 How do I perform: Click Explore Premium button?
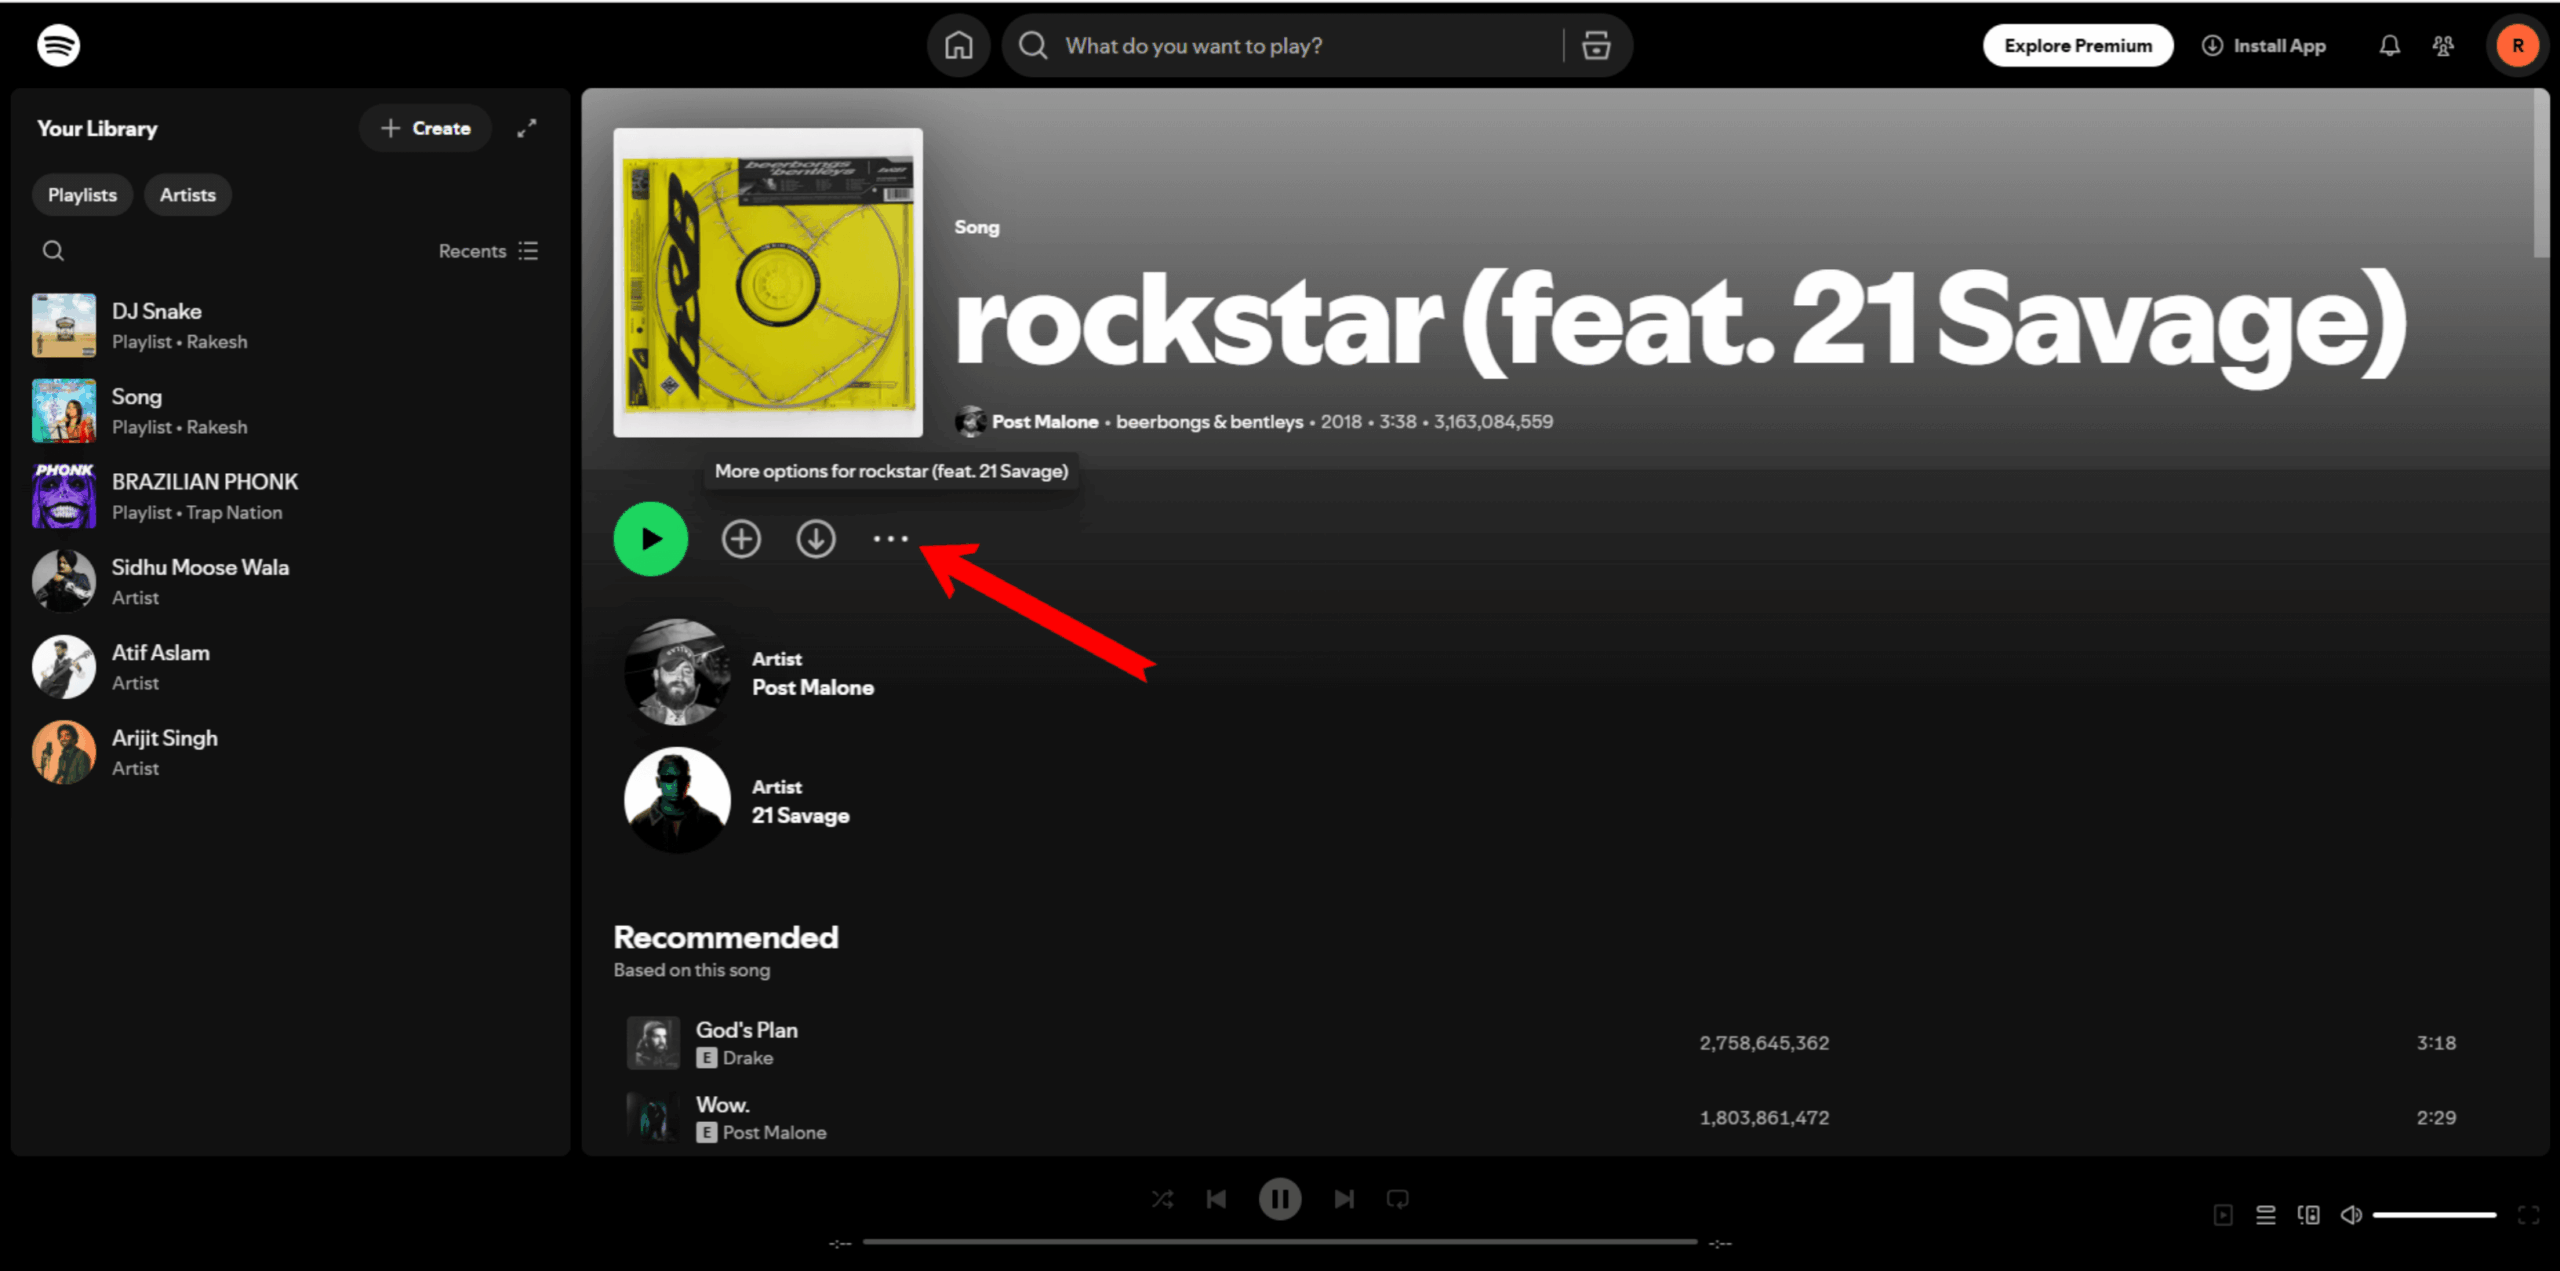[2078, 46]
